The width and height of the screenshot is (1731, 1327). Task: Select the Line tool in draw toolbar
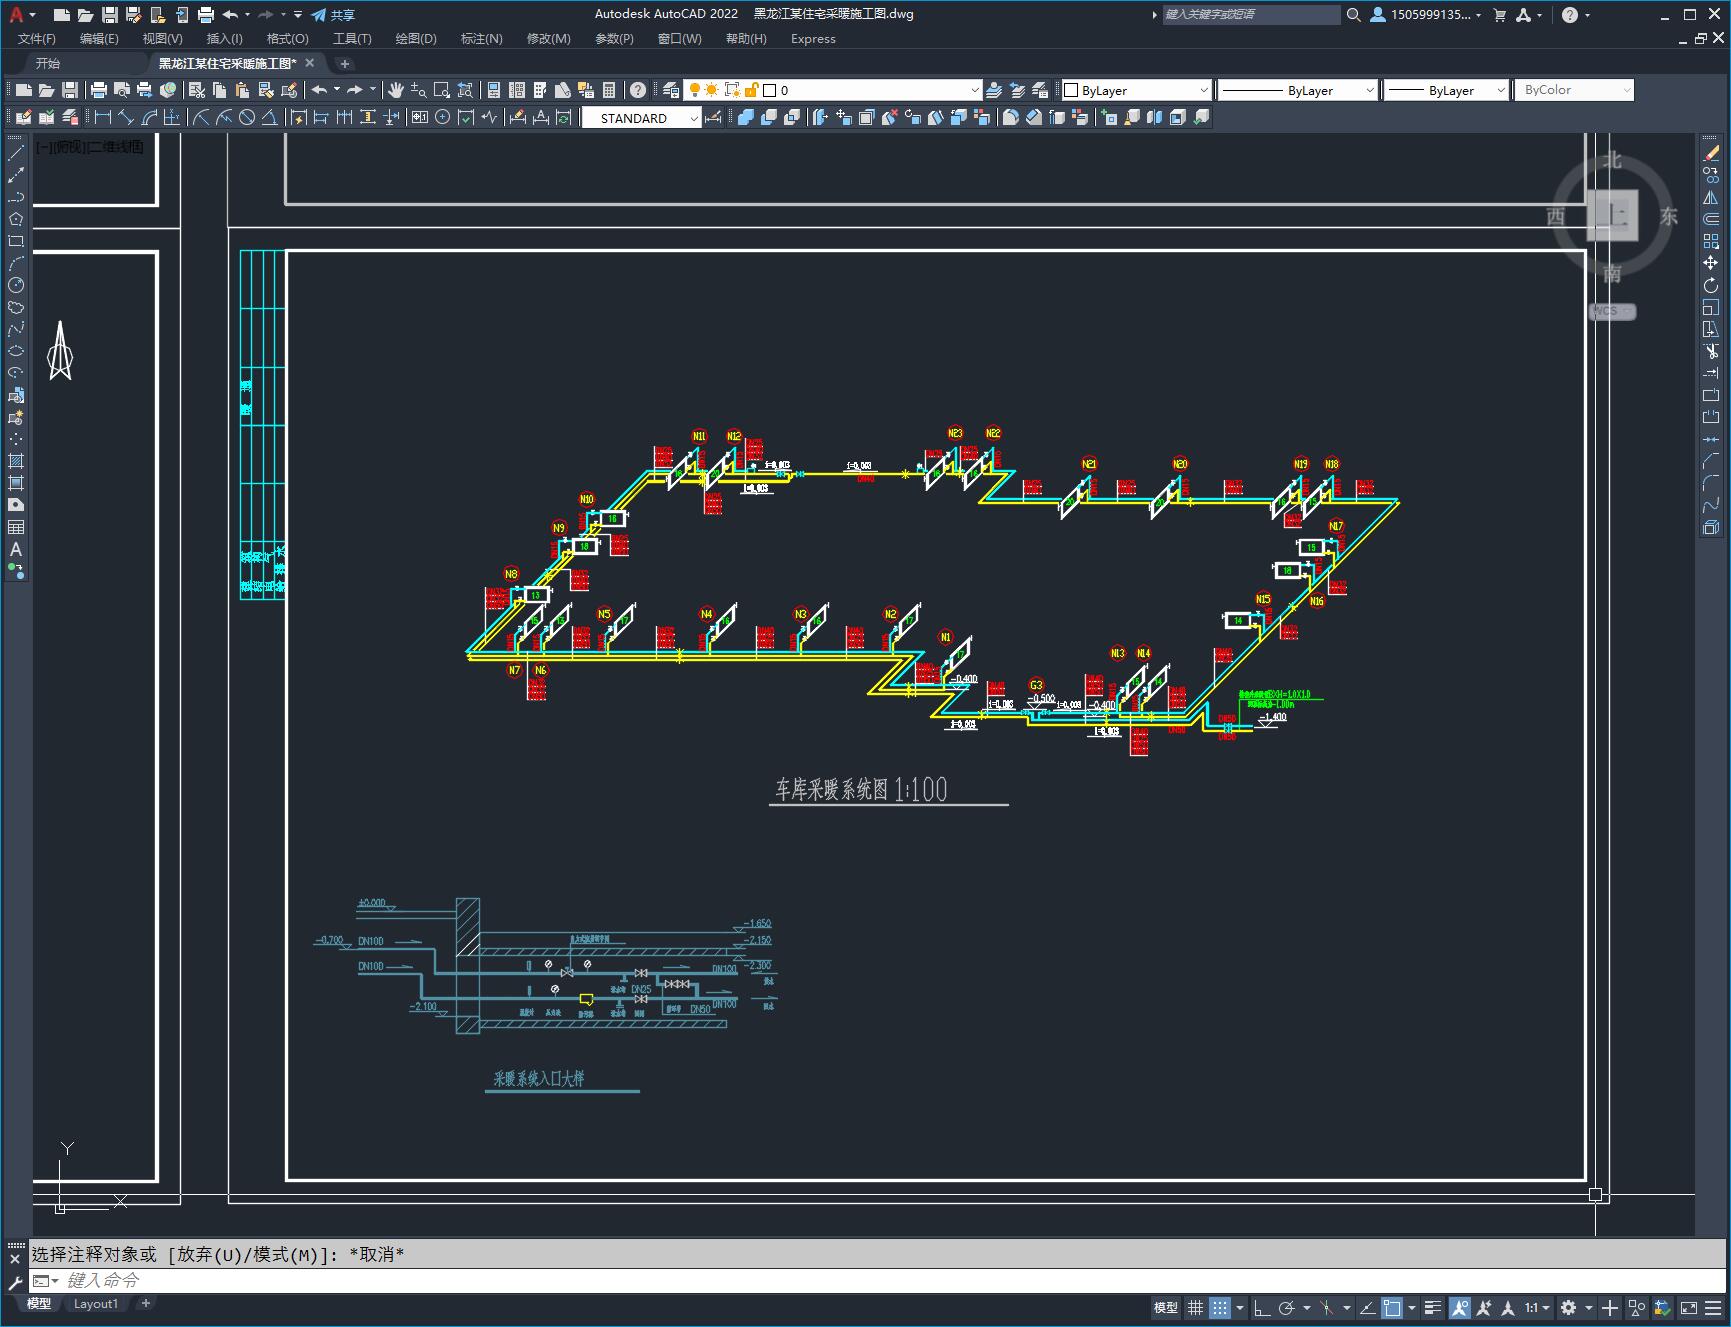pyautogui.click(x=16, y=153)
